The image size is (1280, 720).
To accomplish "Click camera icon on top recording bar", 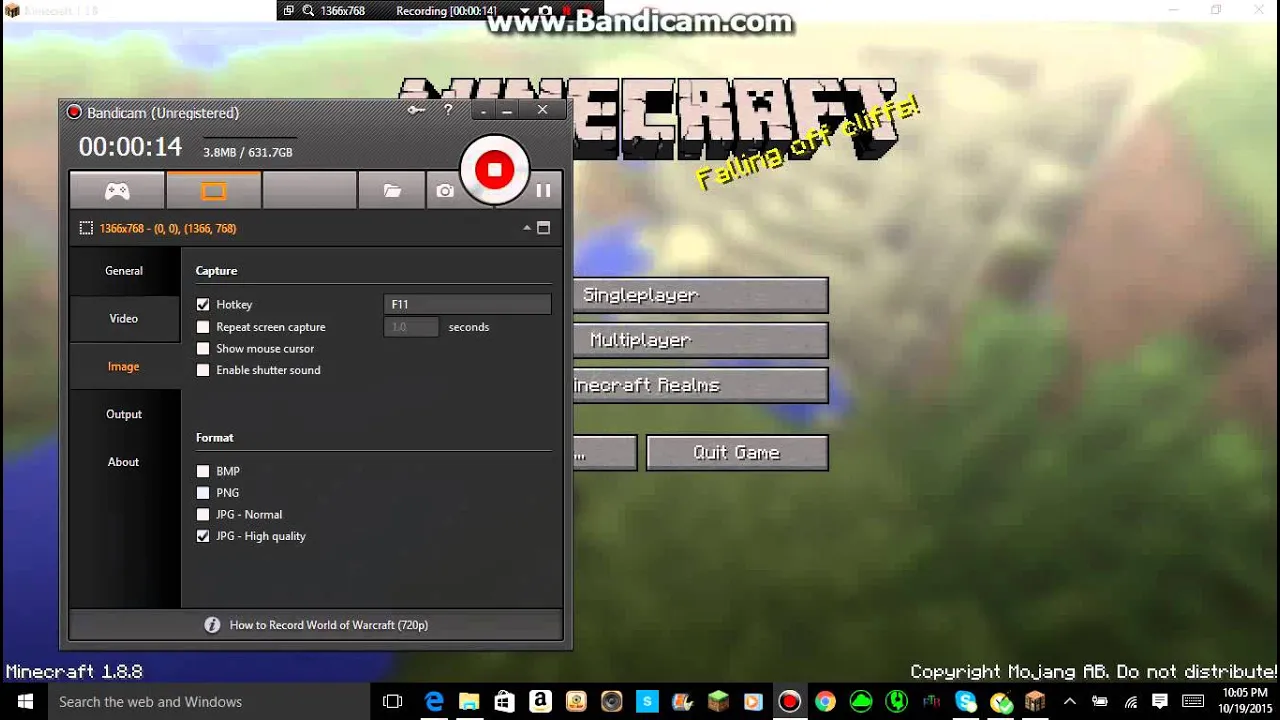I will [546, 11].
